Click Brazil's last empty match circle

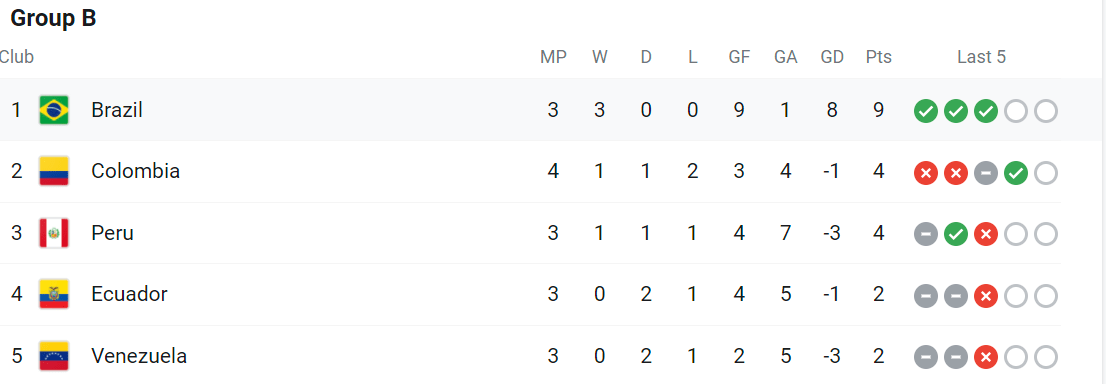coord(1046,112)
